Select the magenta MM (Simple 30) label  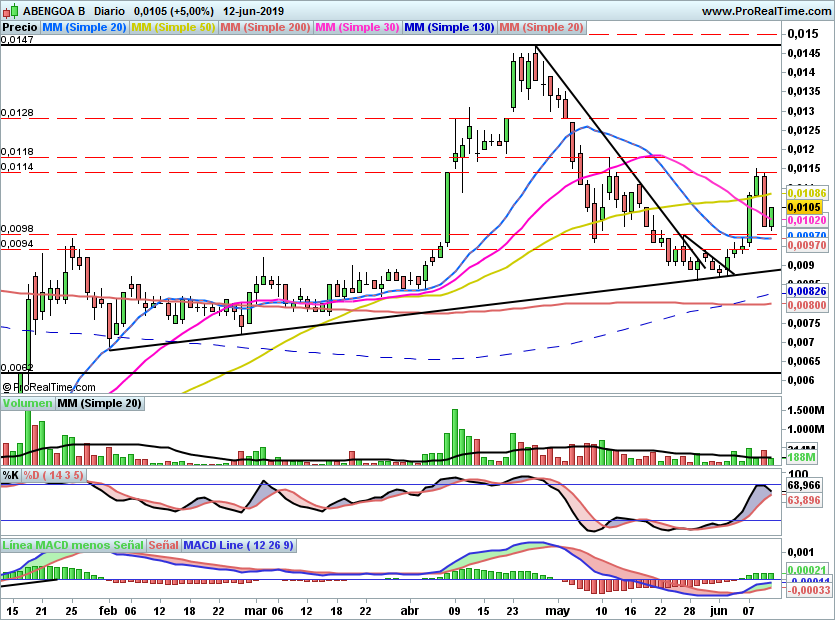click(357, 27)
